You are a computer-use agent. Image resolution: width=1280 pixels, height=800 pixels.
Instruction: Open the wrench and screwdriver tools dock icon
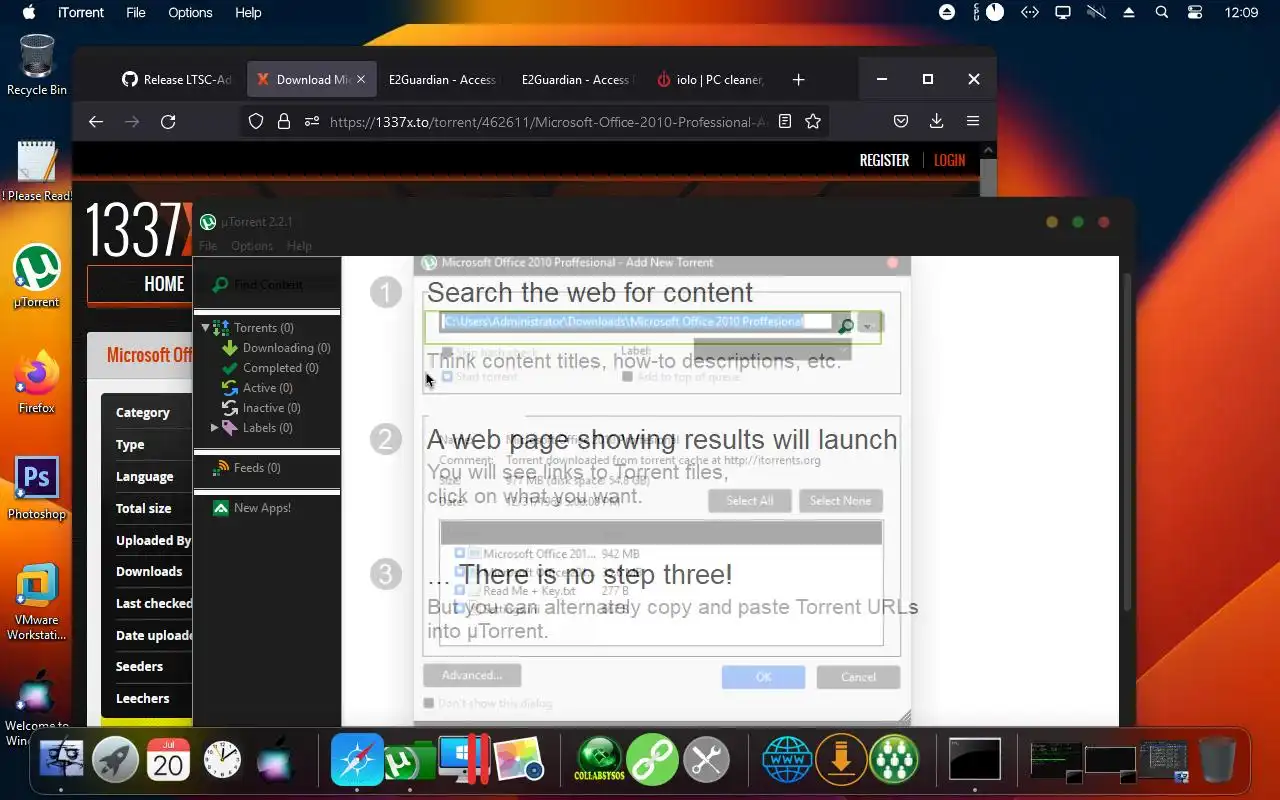coord(706,761)
